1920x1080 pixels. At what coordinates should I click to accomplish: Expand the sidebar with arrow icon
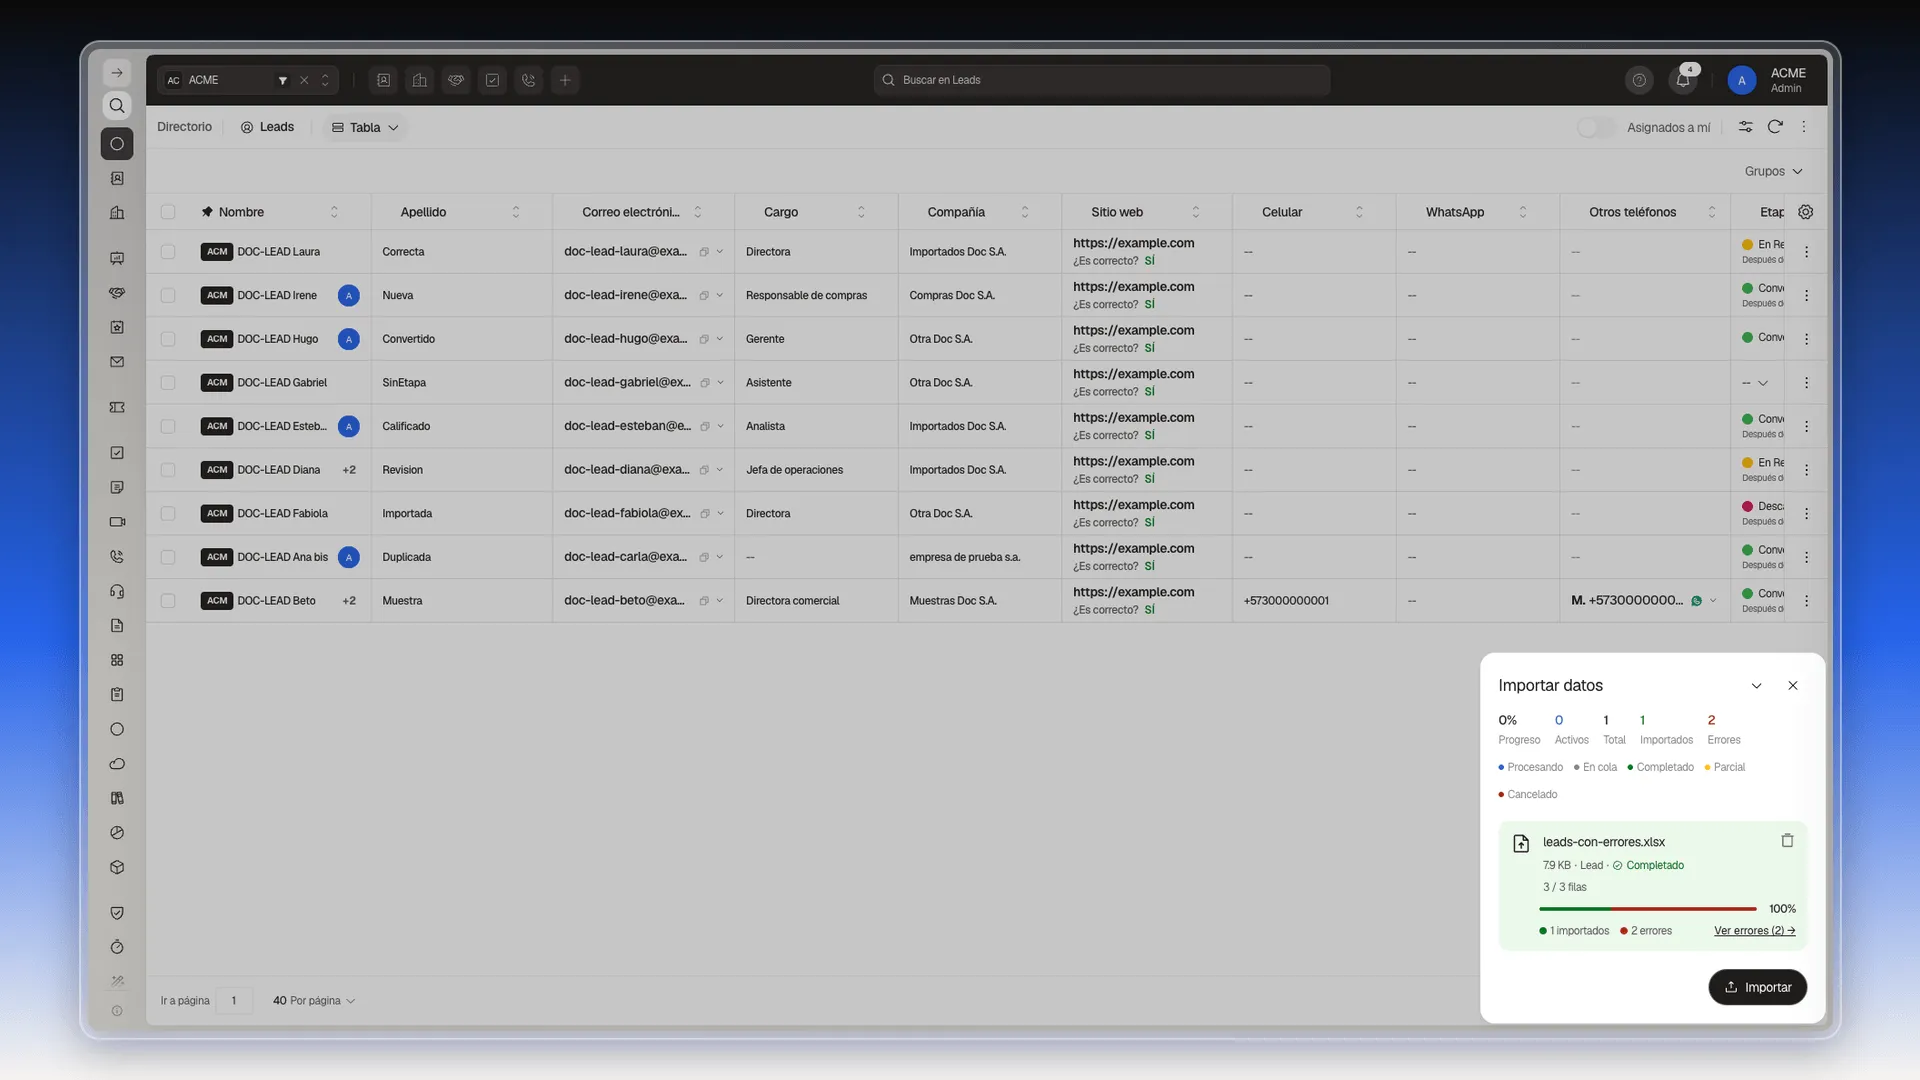point(117,73)
